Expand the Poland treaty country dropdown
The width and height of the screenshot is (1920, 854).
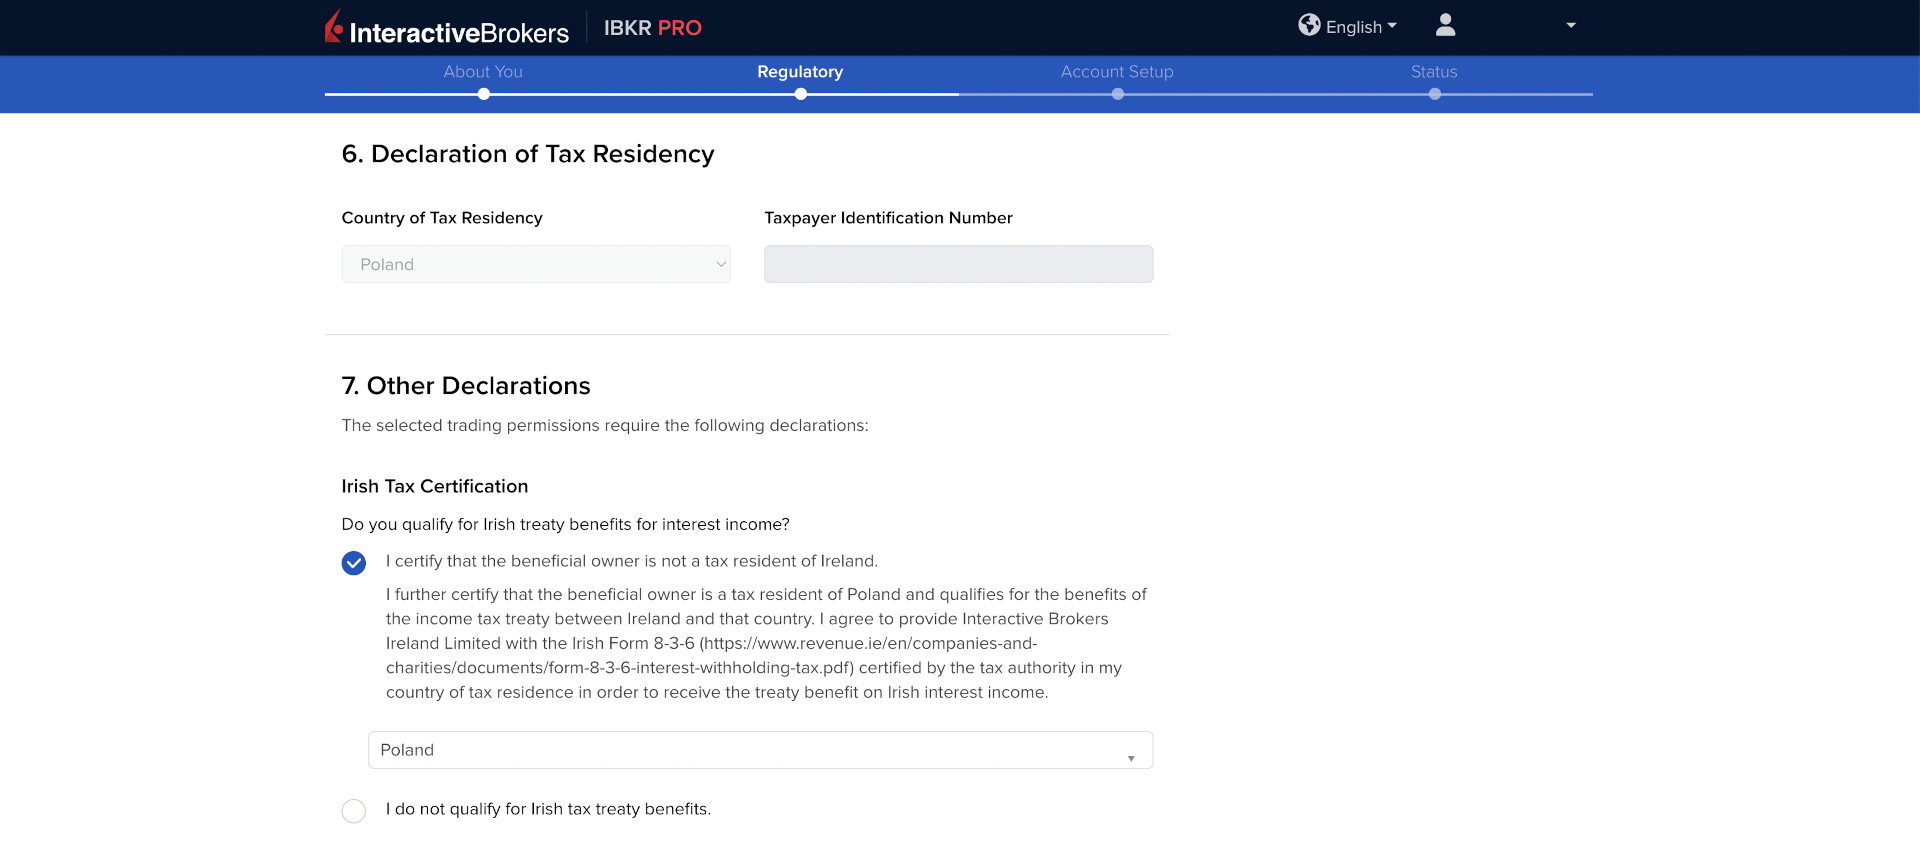[x=760, y=750]
